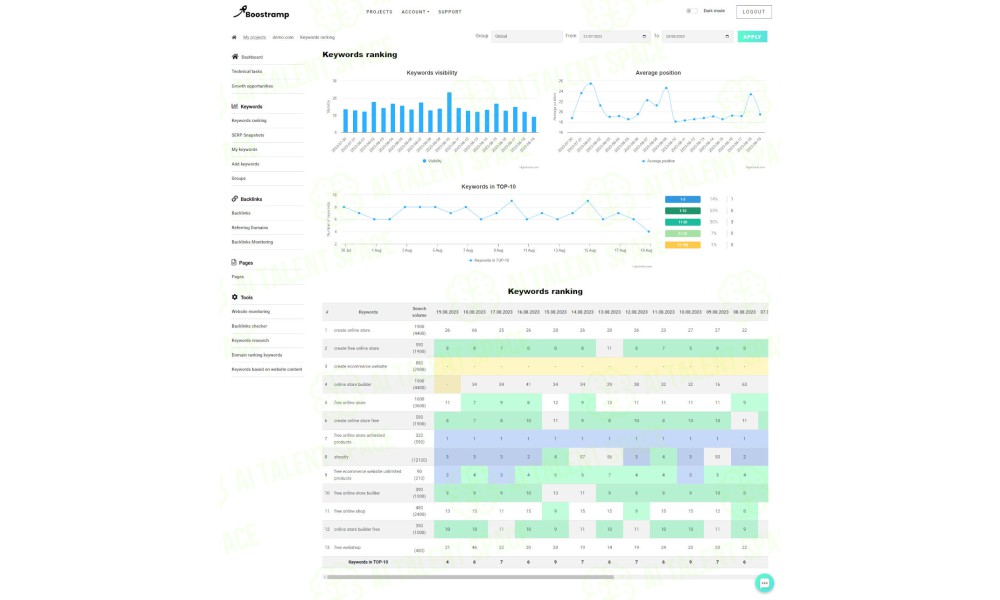
Task: Click the table horizontal scrollbar
Action: tap(470, 577)
